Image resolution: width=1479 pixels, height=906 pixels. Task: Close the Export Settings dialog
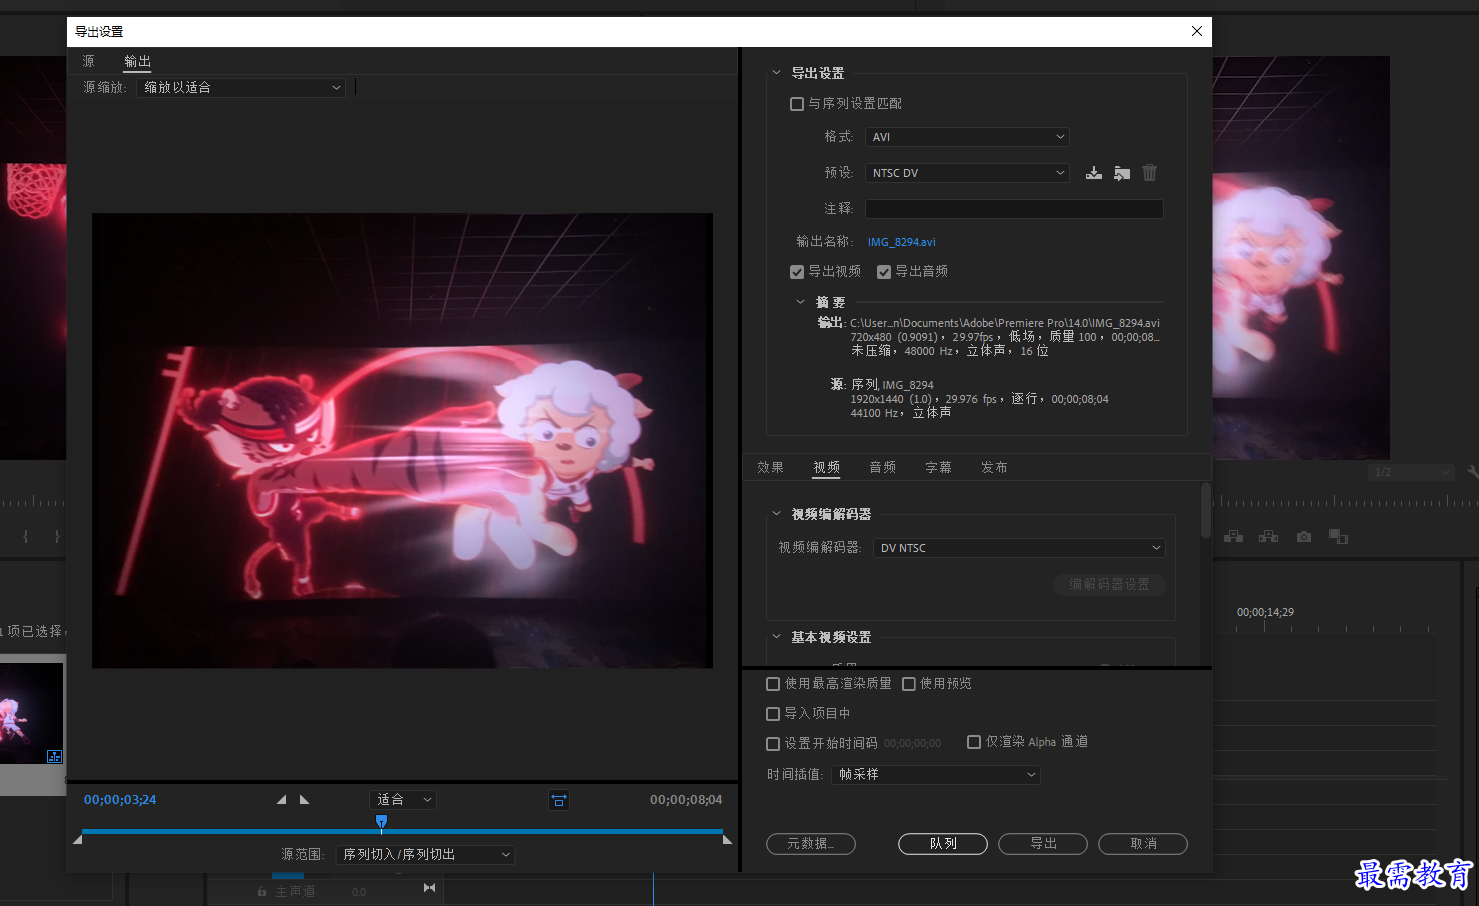click(1197, 31)
